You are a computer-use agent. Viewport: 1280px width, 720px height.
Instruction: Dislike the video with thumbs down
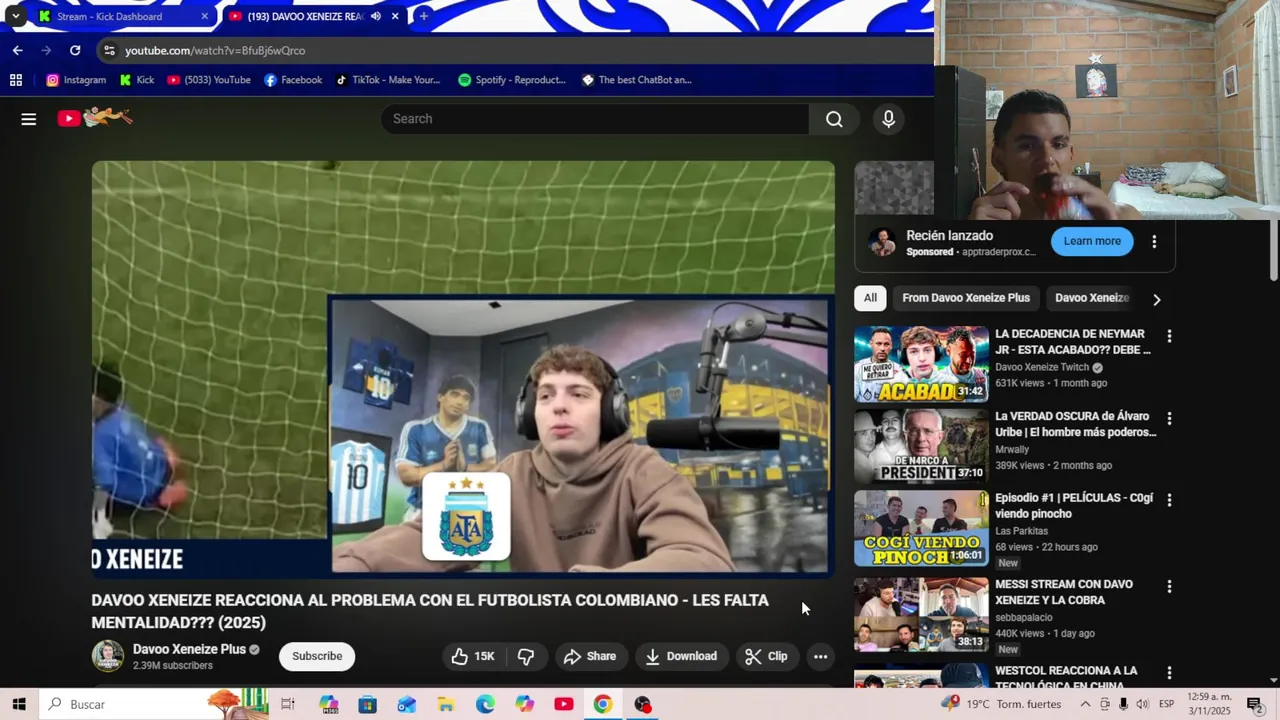pyautogui.click(x=525, y=656)
